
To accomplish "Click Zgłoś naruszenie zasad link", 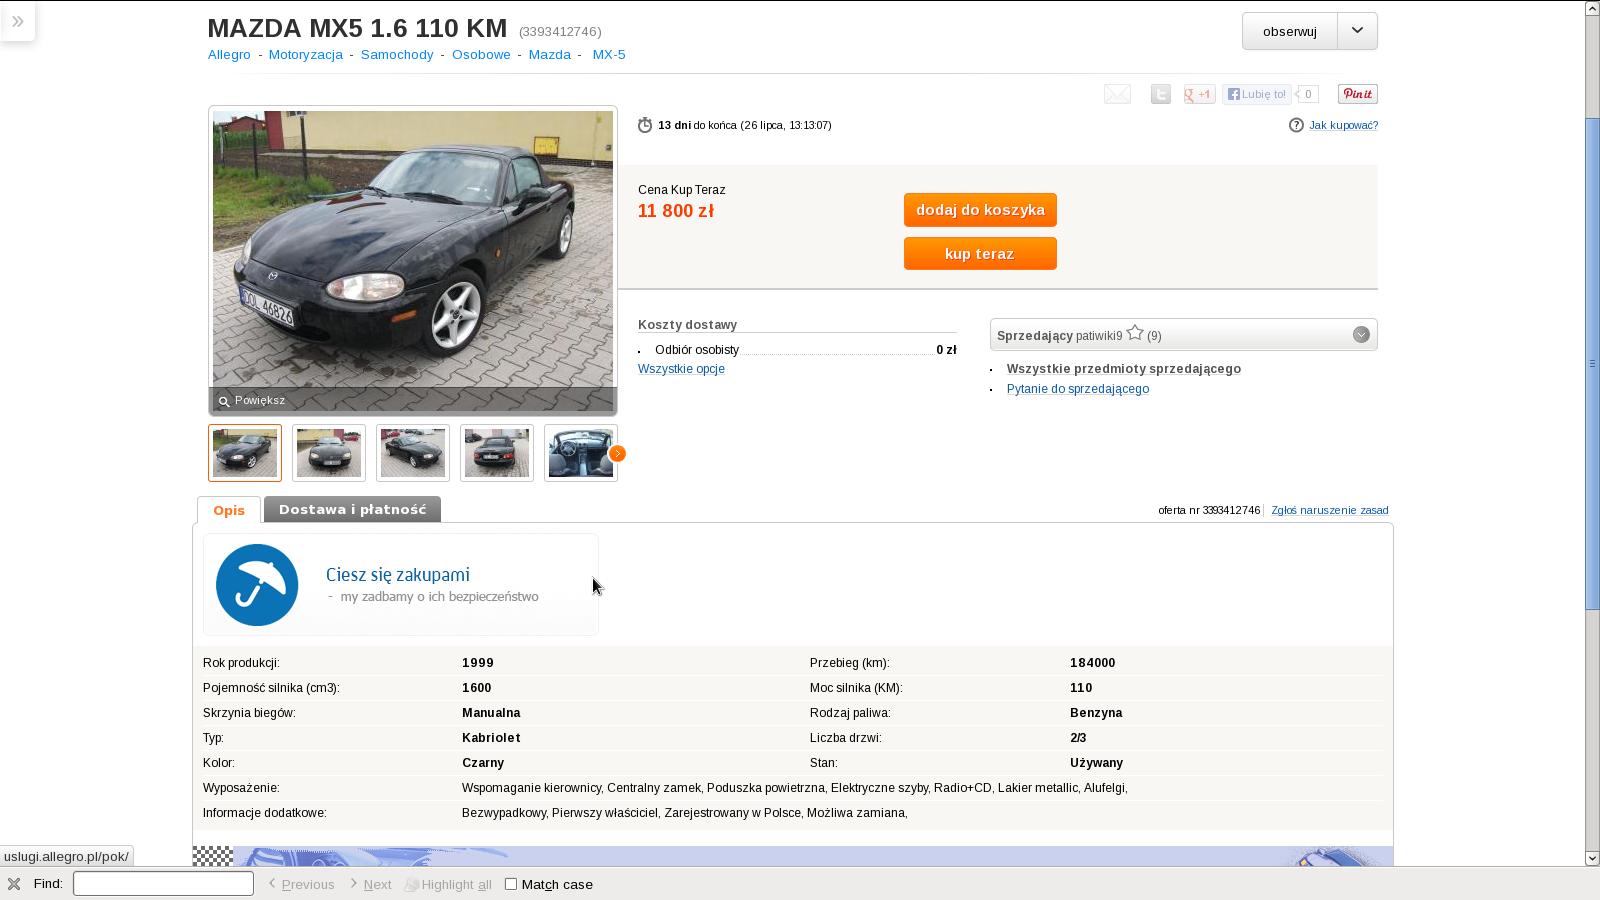I will point(1329,510).
